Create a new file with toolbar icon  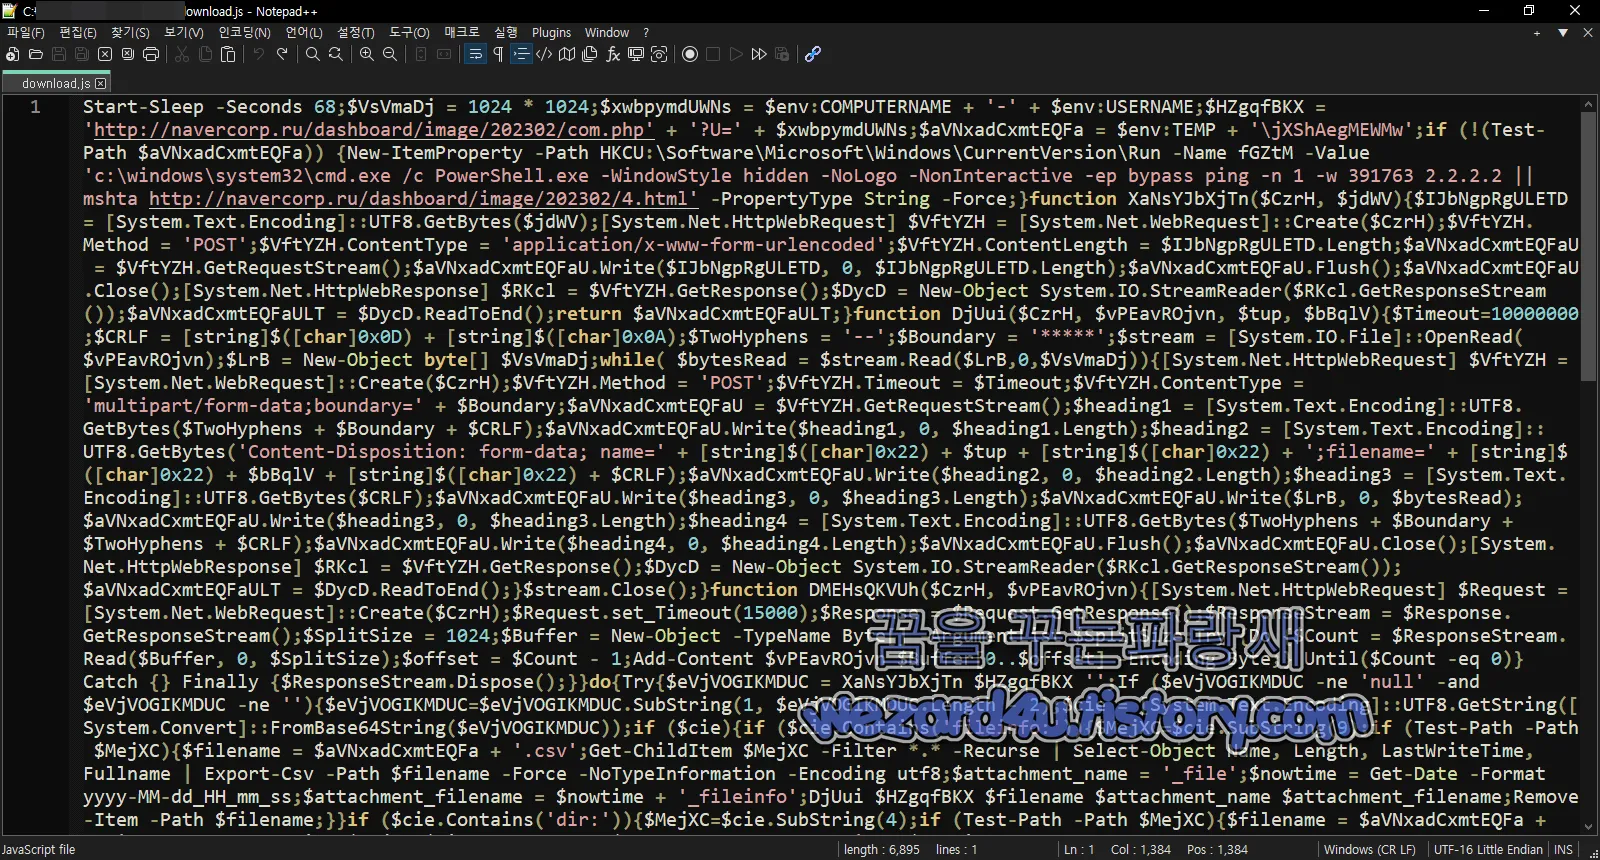point(13,54)
